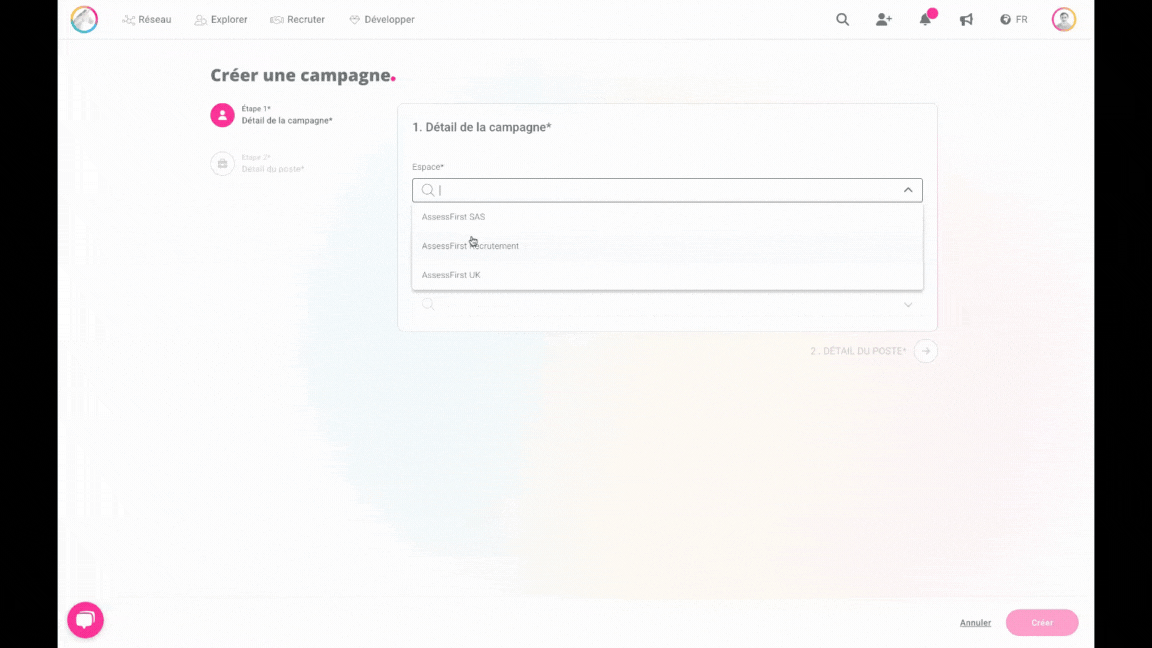Click the AssessFirst logo in top-left
Image resolution: width=1152 pixels, height=648 pixels.
(84, 19)
